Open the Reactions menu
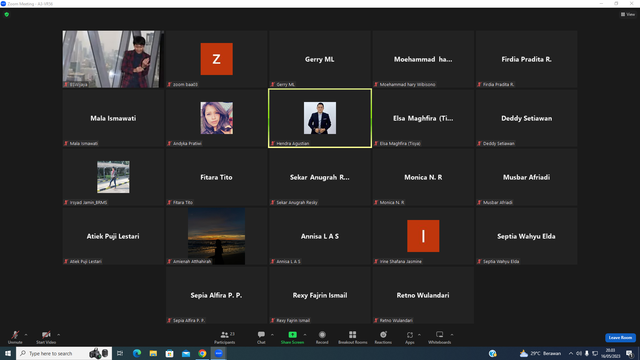 tap(383, 337)
